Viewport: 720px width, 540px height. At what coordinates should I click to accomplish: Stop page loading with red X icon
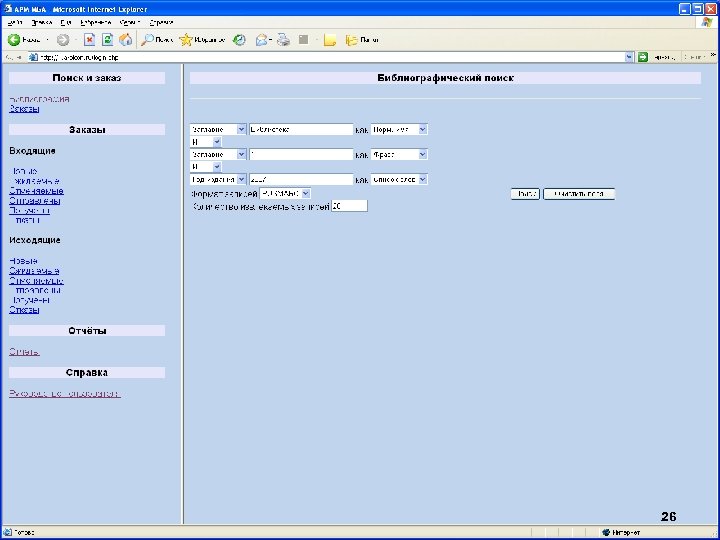pos(89,40)
